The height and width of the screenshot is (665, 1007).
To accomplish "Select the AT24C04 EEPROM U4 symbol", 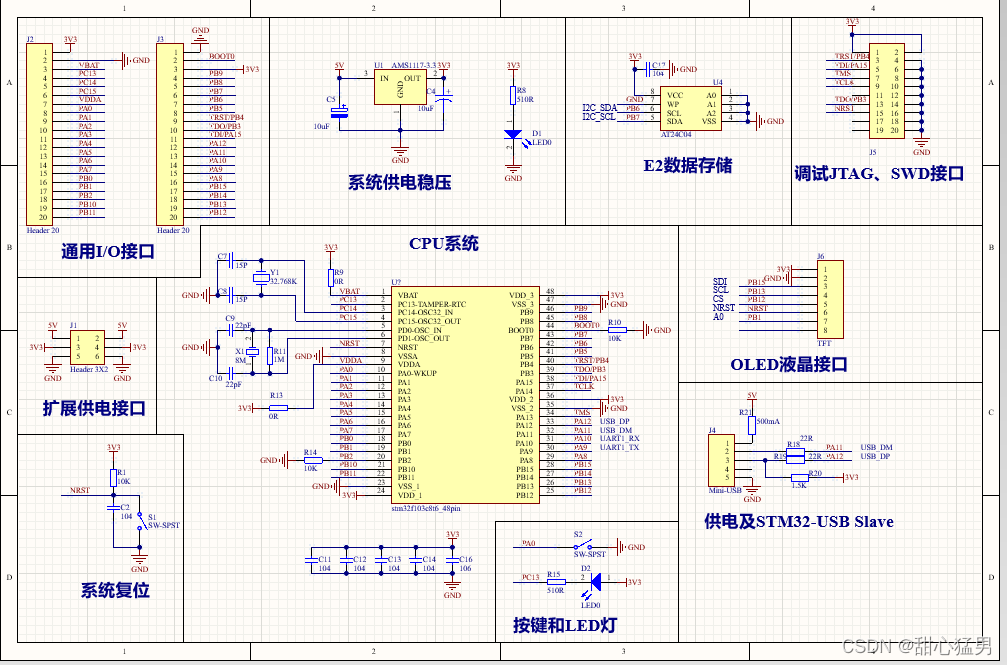I will [x=690, y=109].
